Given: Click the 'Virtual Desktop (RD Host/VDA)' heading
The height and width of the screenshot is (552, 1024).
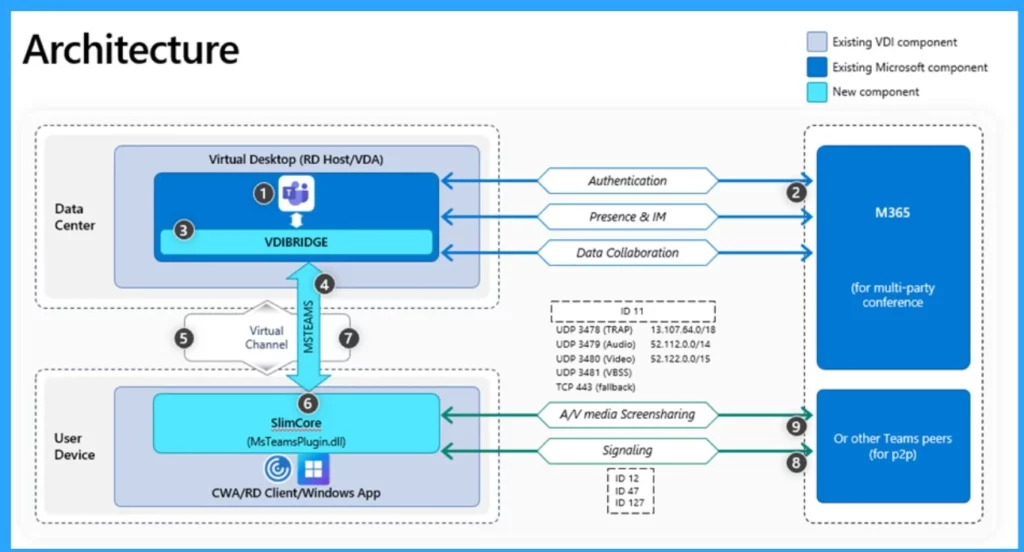Looking at the screenshot, I should tap(296, 159).
